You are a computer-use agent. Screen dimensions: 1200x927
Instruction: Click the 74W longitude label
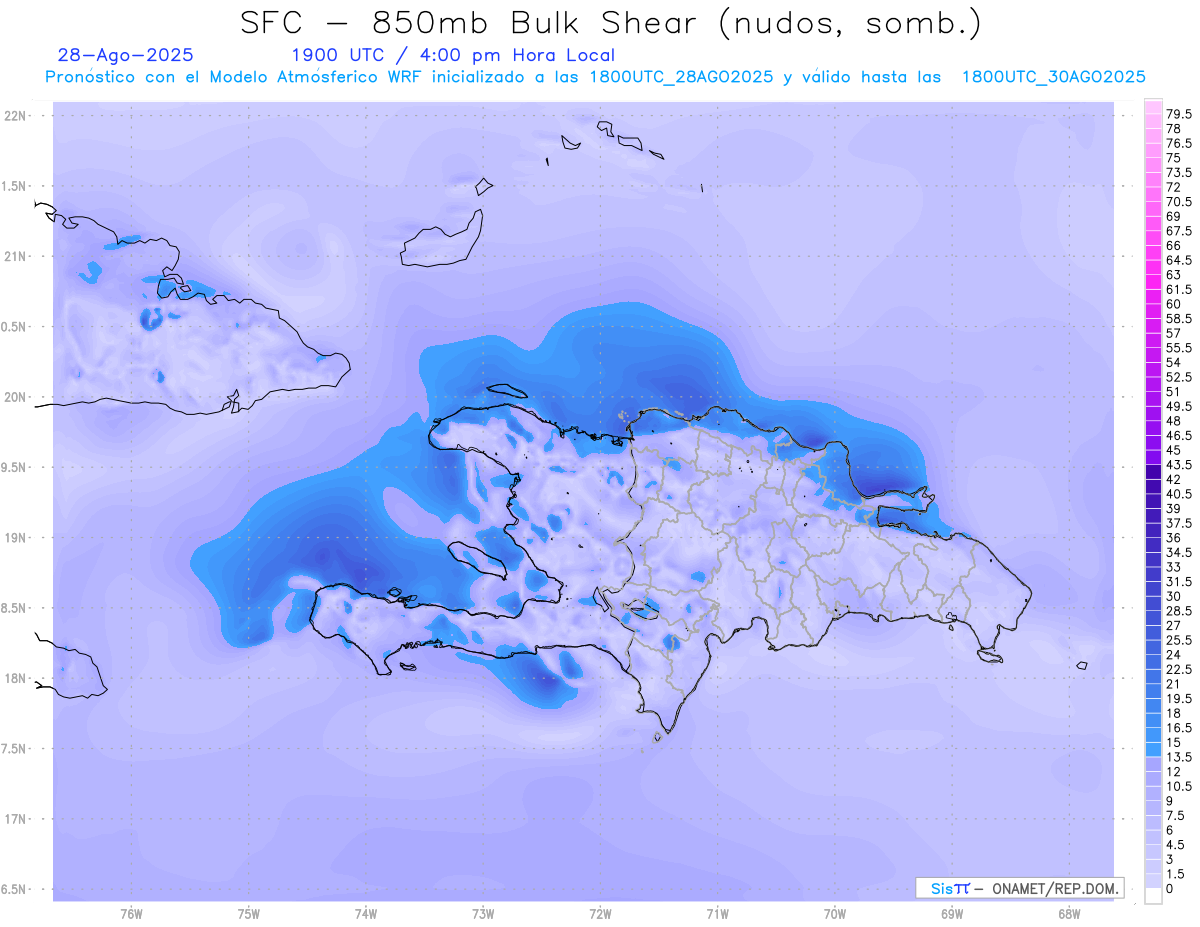coord(365,913)
